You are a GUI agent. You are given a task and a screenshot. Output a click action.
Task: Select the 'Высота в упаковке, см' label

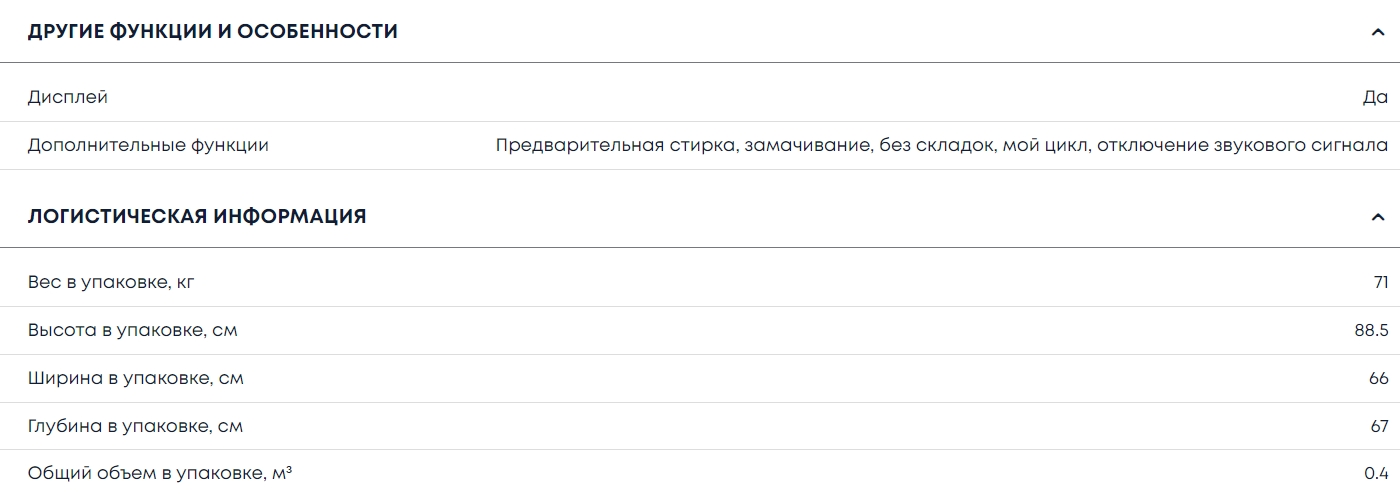(133, 331)
